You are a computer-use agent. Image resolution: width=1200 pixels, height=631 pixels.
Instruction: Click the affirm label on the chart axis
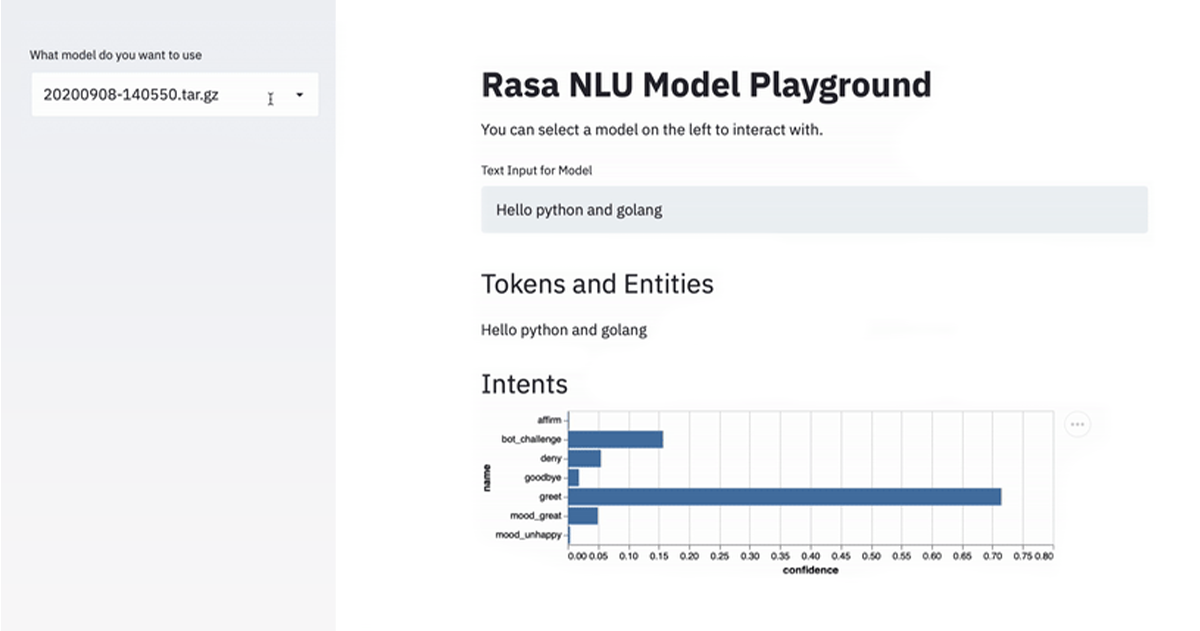(x=547, y=420)
